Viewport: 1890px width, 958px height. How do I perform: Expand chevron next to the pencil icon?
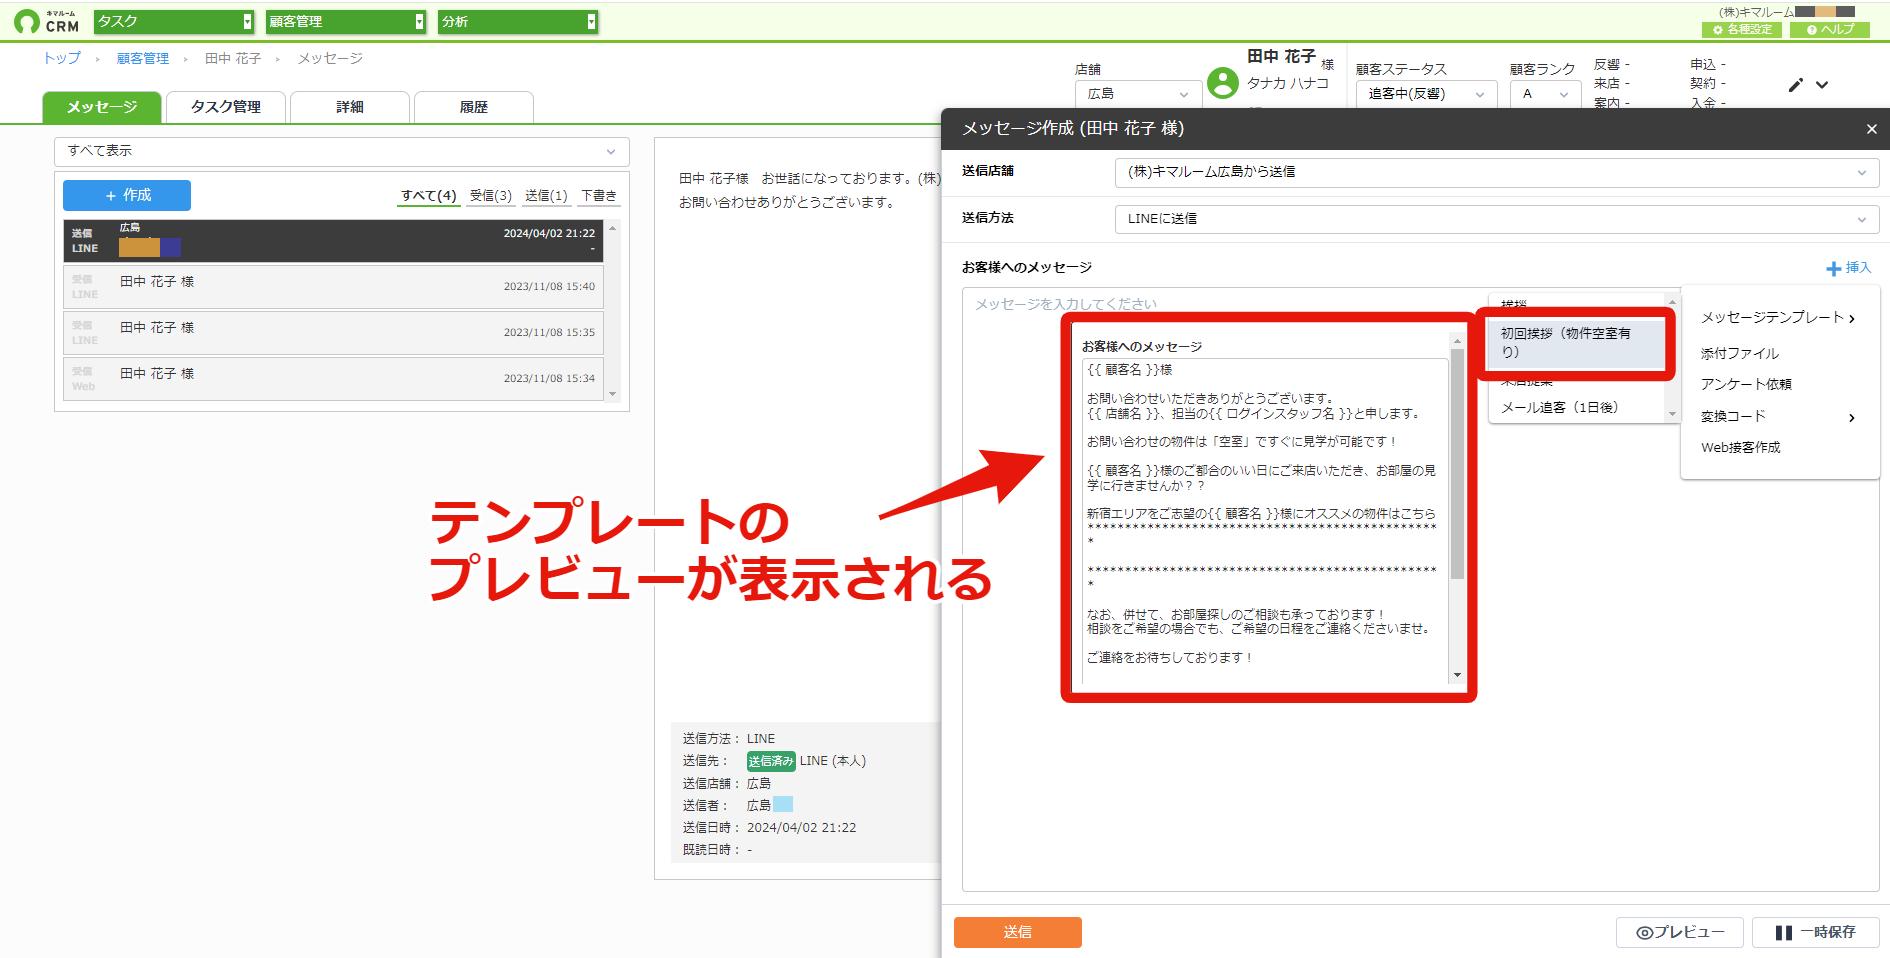point(1822,85)
